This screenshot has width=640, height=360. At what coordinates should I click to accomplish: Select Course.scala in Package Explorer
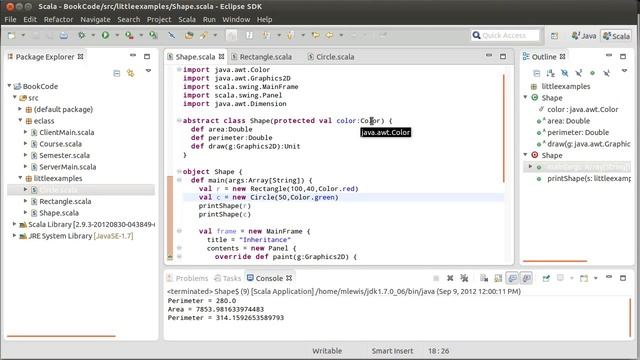tap(60, 144)
